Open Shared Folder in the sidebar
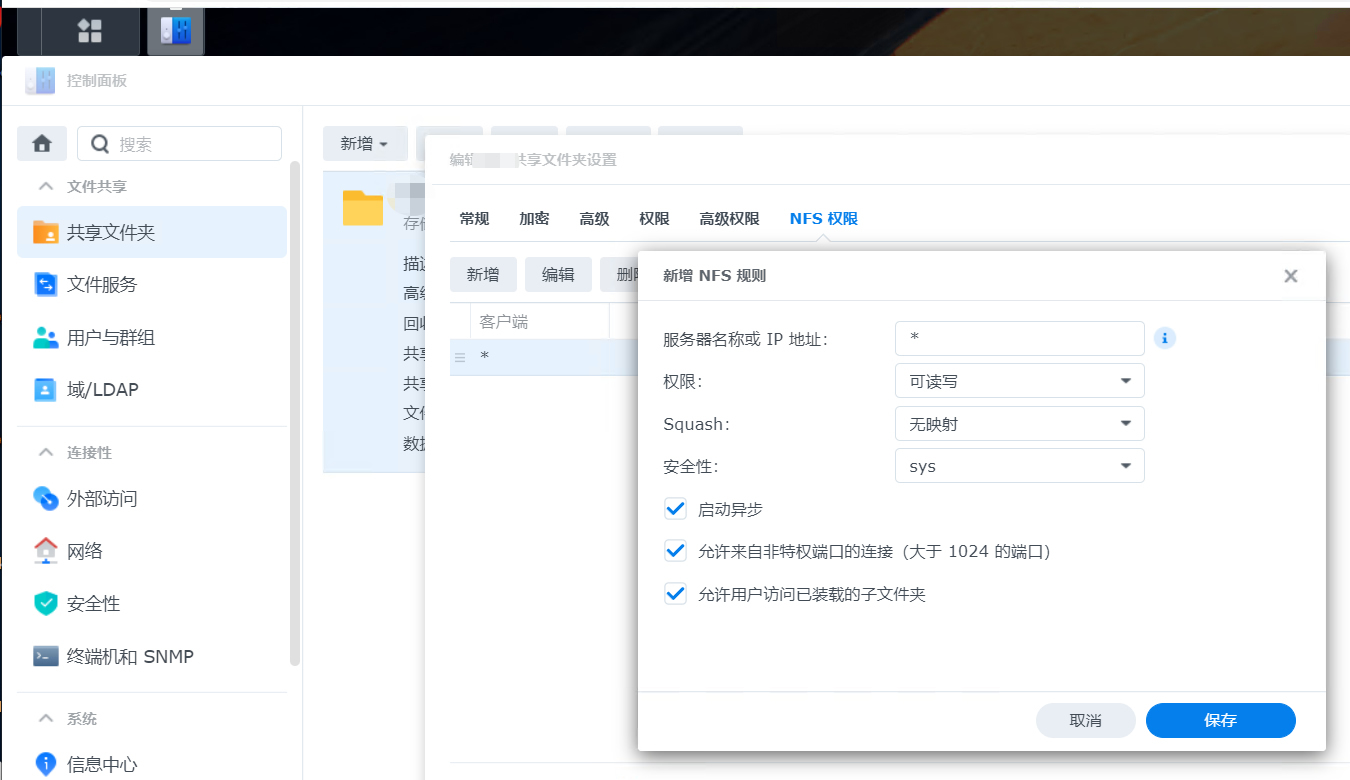 click(x=152, y=232)
